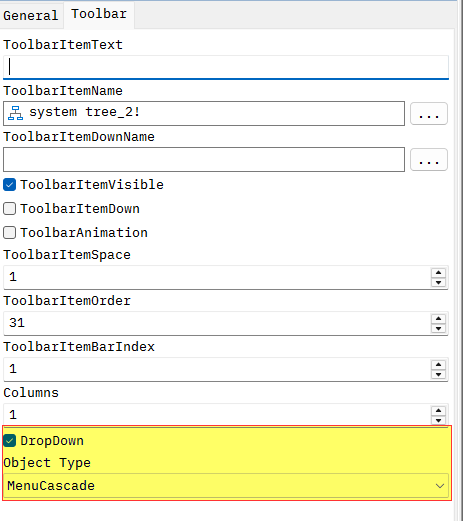Viewport: 468px width, 521px height.
Task: Decrease ToolbarItemOrder with down arrow
Action: click(438, 328)
